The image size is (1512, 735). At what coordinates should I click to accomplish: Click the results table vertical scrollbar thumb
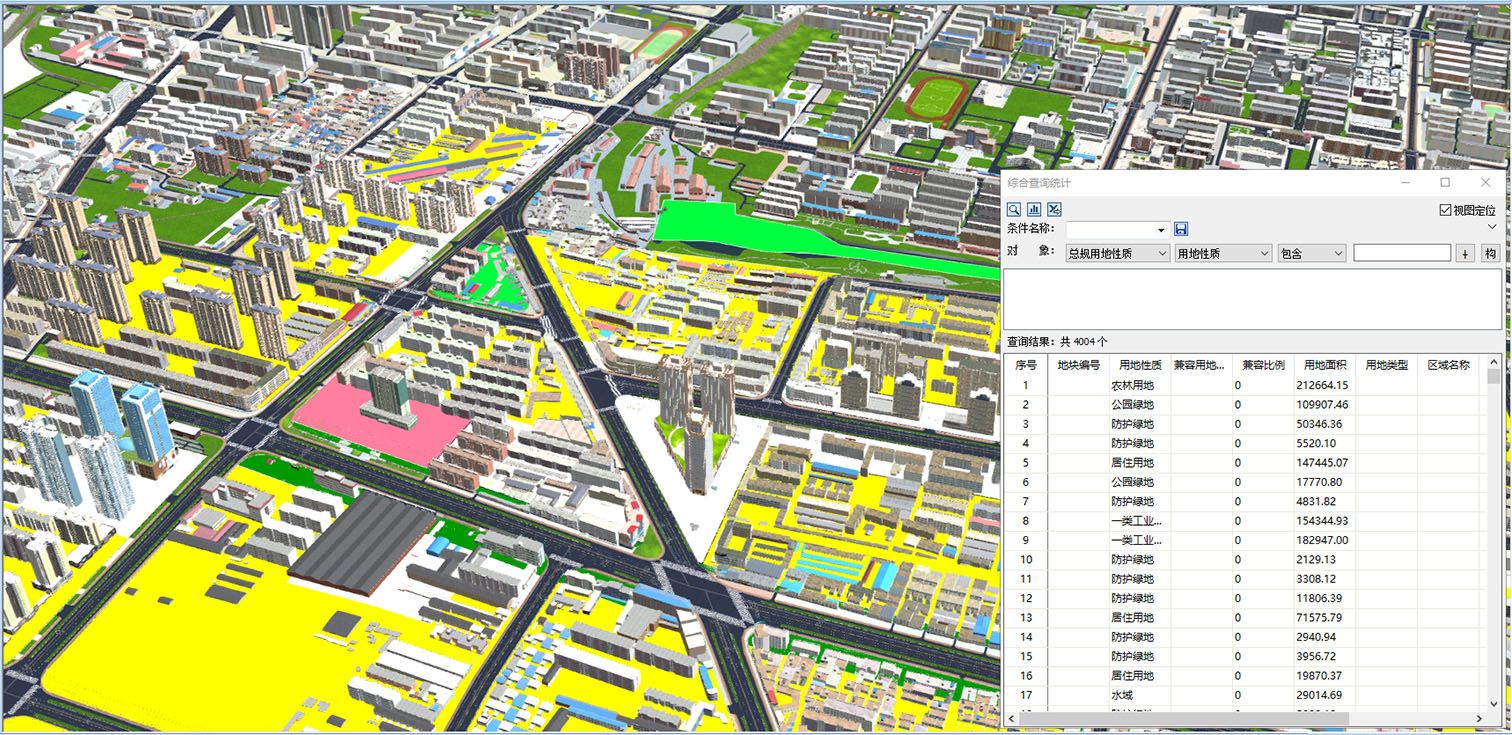tap(1493, 376)
